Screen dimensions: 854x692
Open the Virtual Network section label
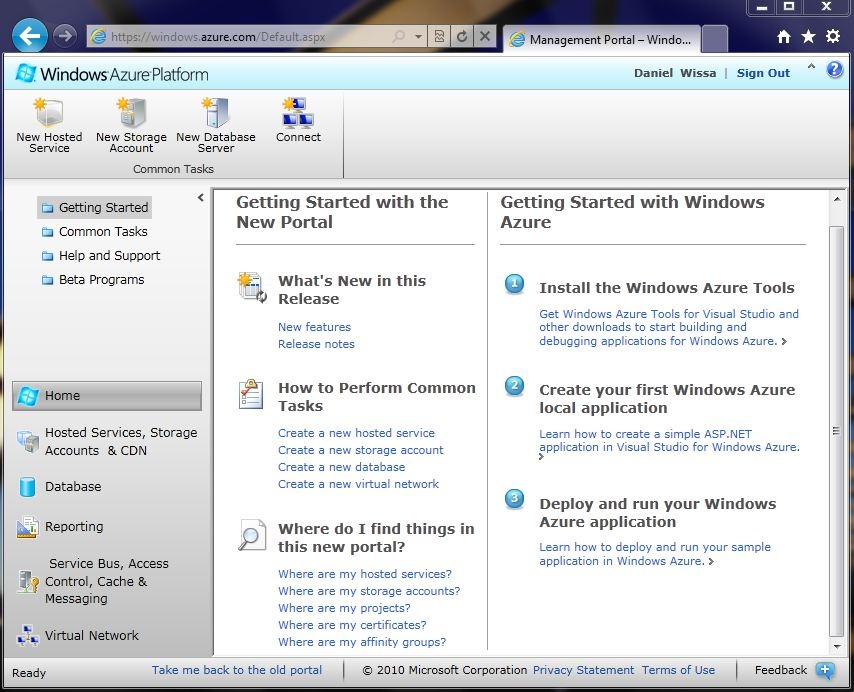[x=92, y=635]
